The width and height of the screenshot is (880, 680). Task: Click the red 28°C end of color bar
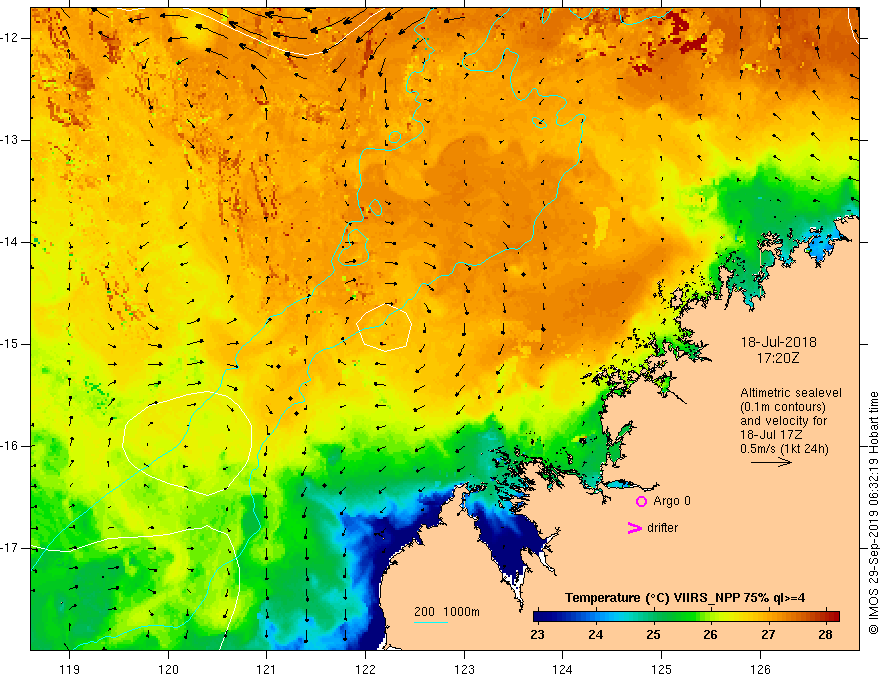[834, 617]
